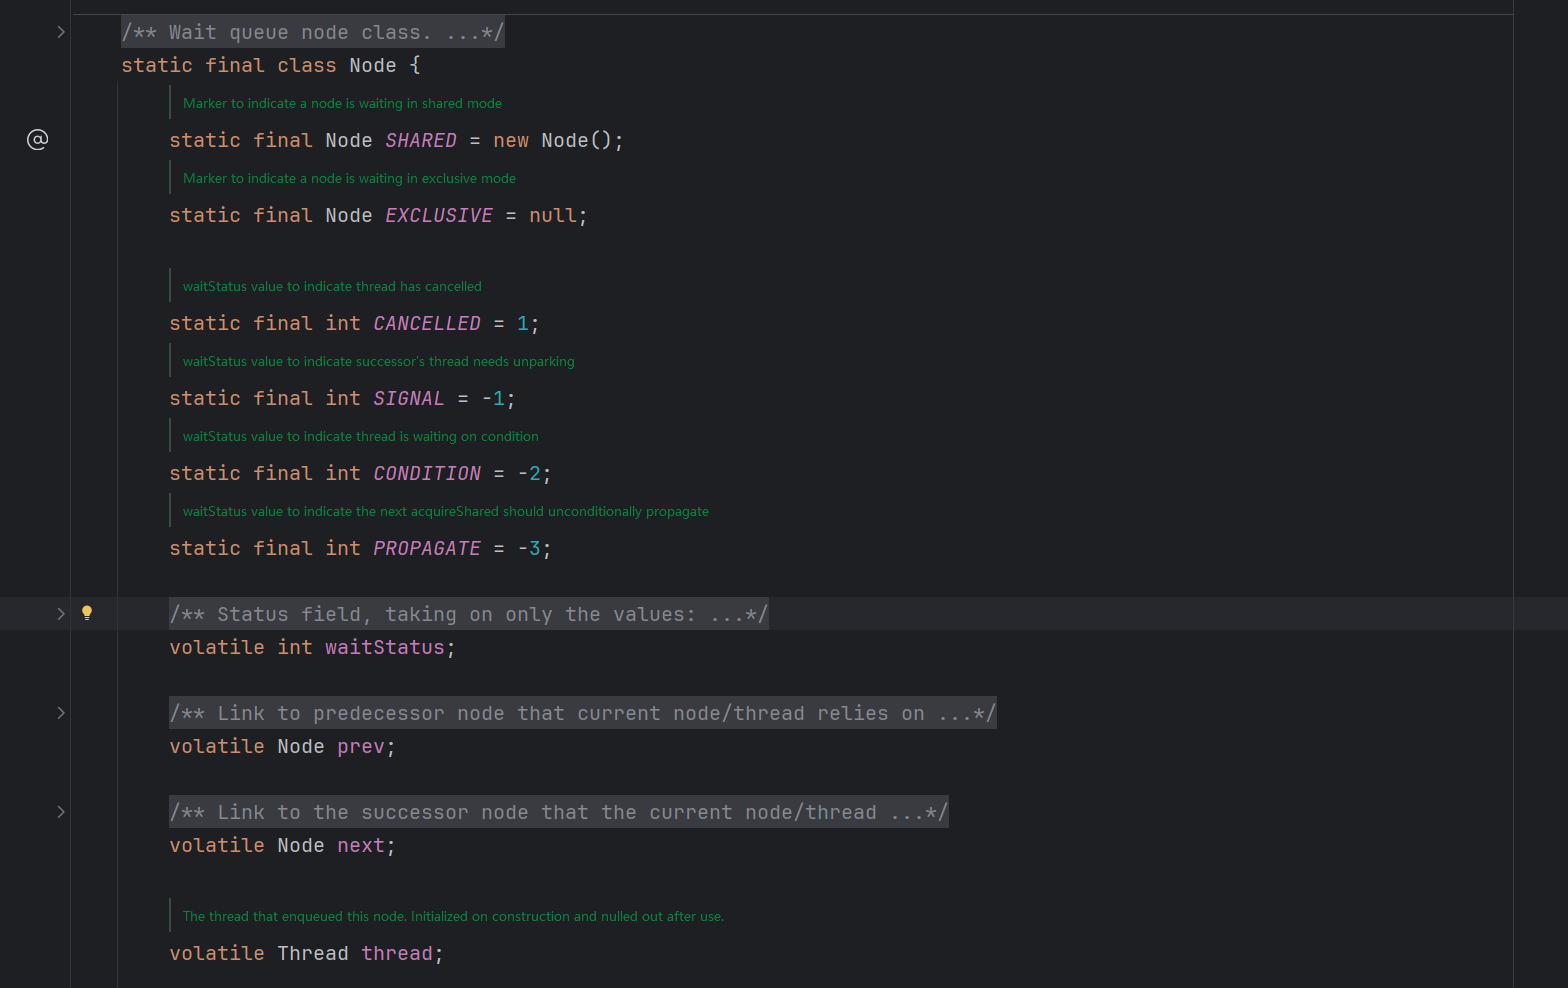Click the SHARED constant name

click(420, 141)
